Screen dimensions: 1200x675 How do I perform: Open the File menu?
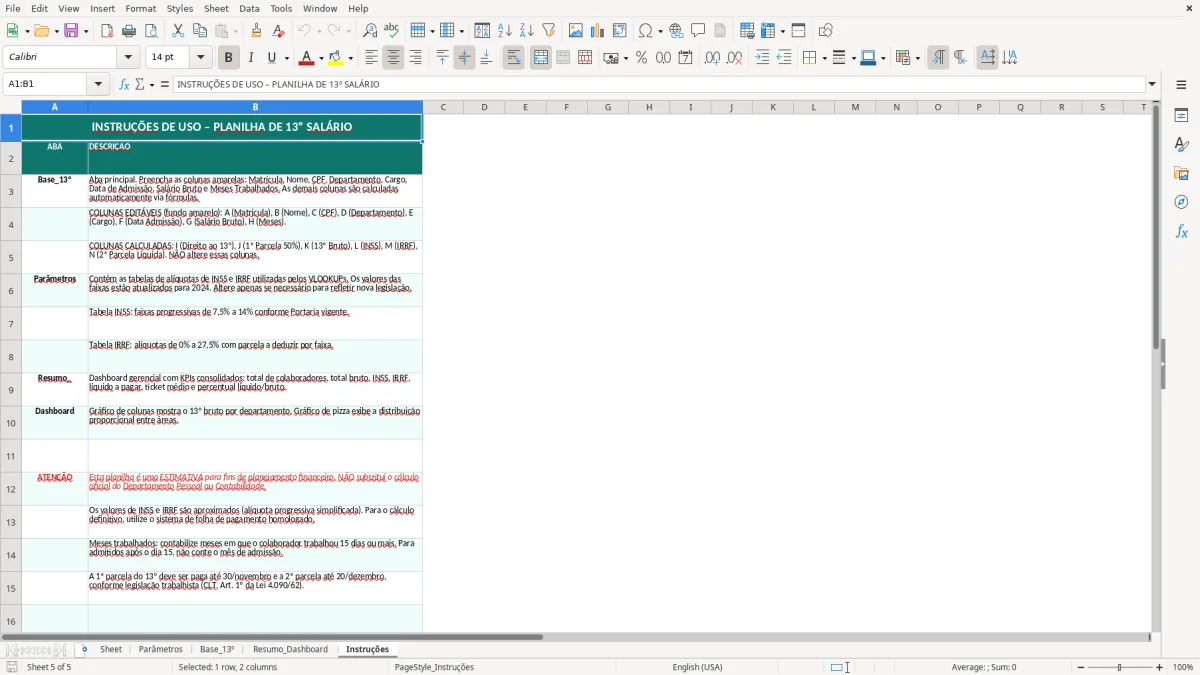coord(13,8)
